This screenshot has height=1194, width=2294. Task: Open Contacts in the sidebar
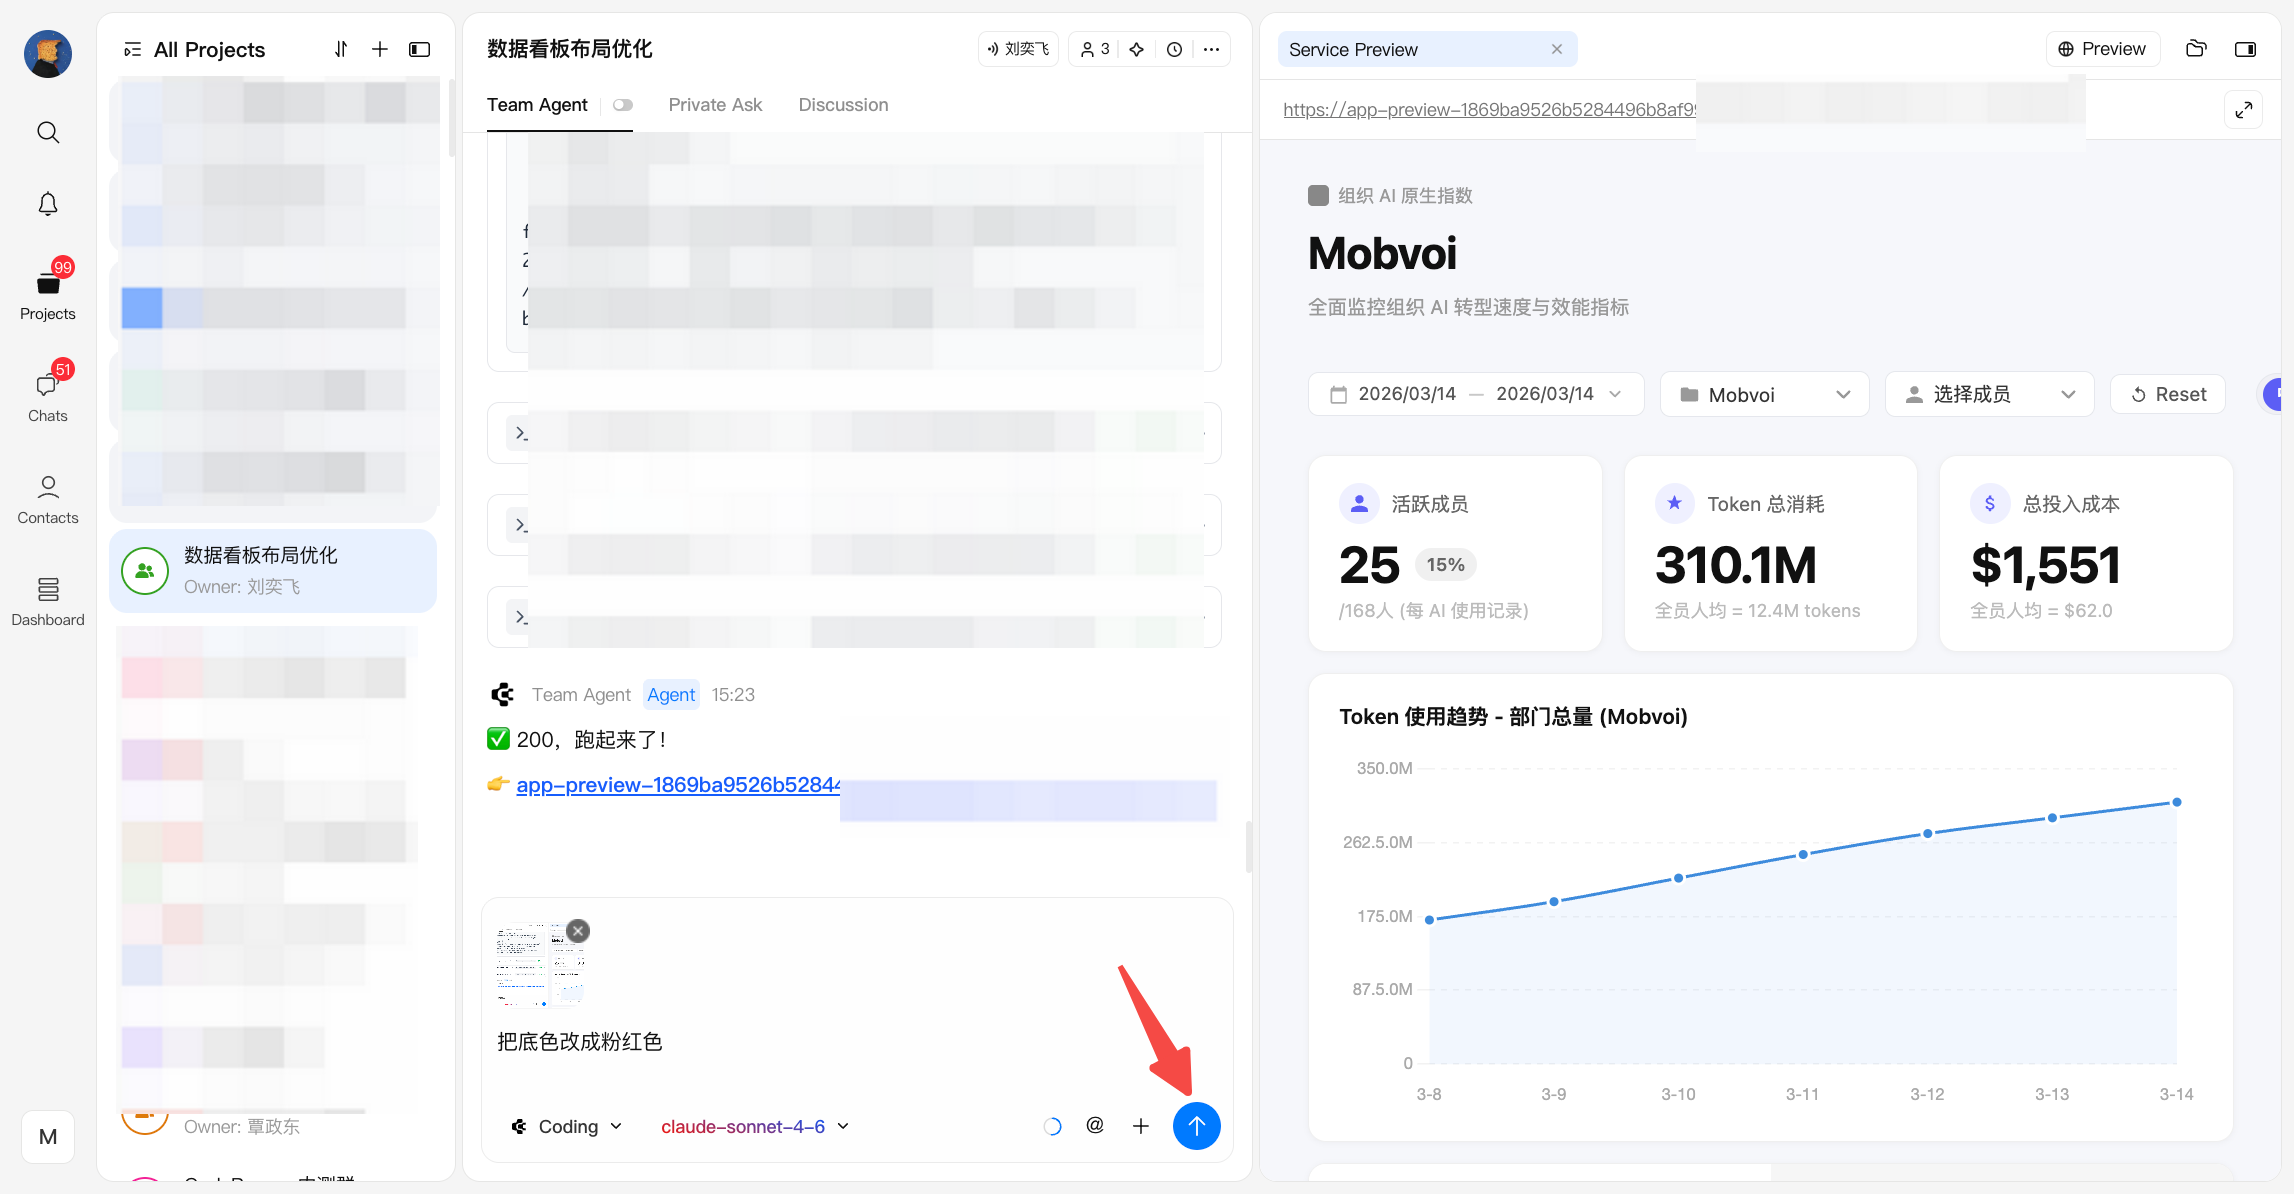[48, 499]
